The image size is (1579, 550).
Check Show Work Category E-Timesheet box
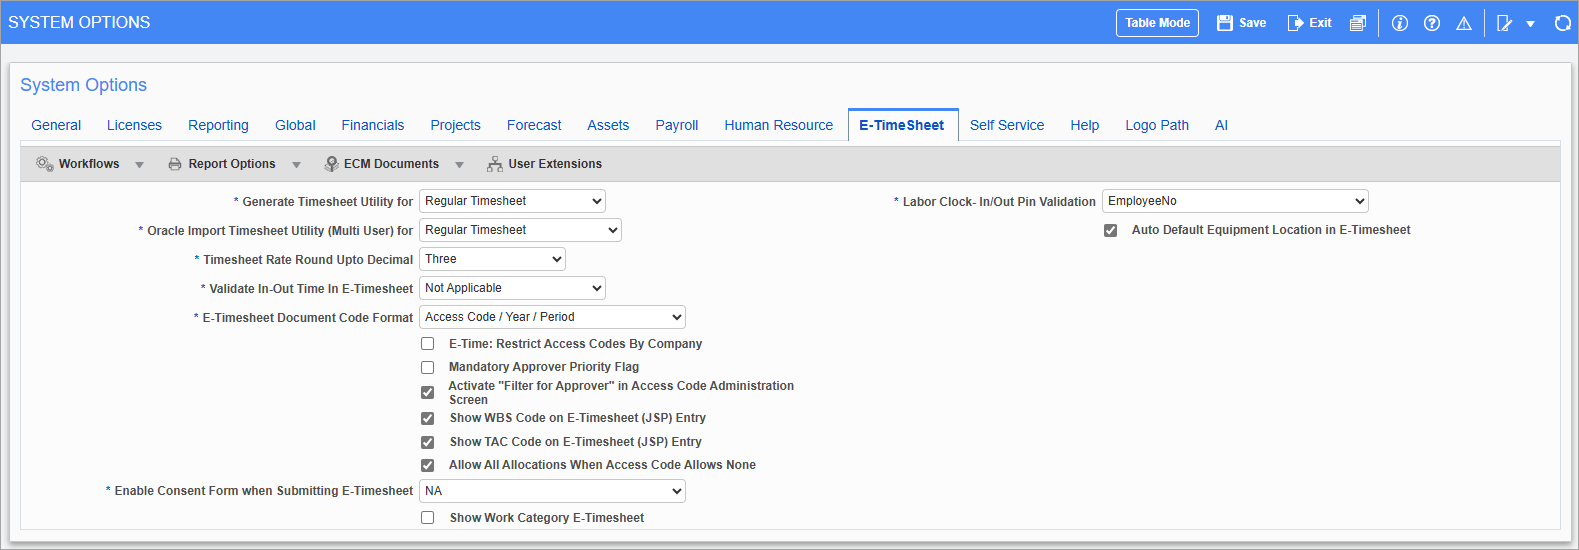click(x=428, y=518)
